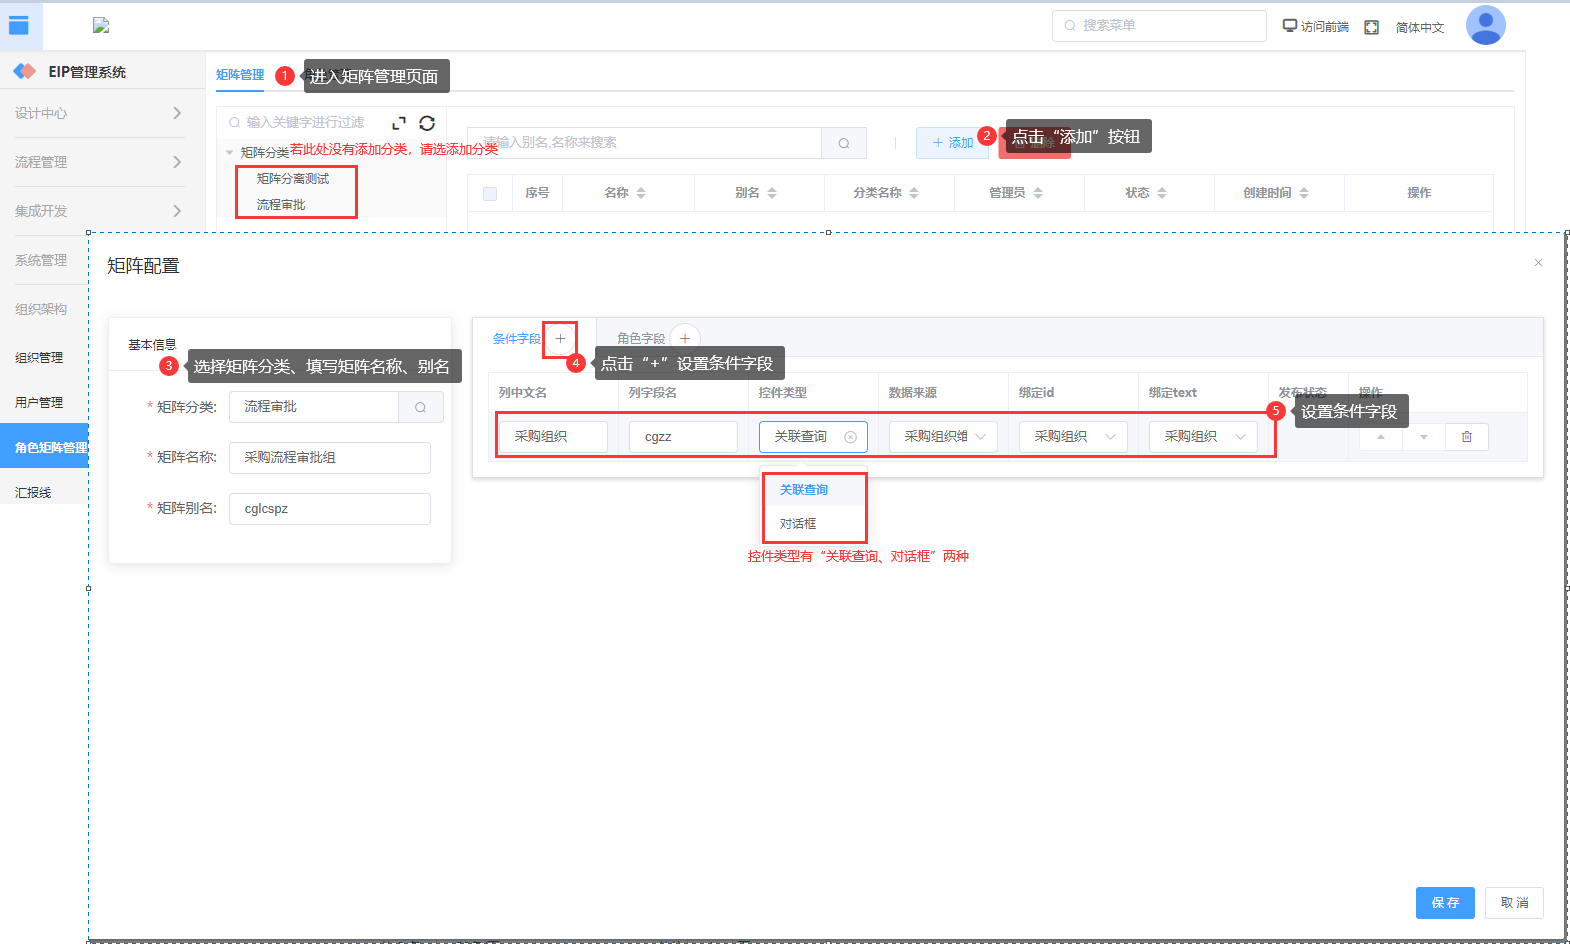This screenshot has height=944, width=1570.
Task: Open the 绑定id dropdown
Action: 1073,437
